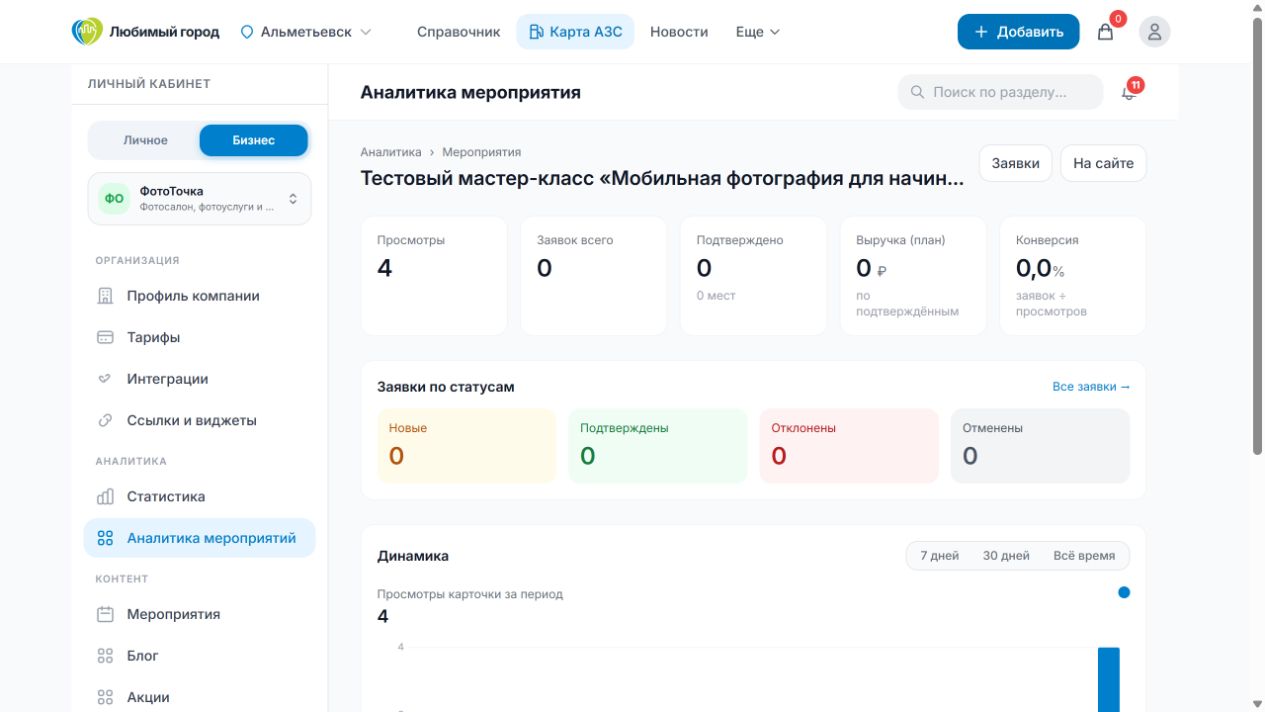Open Мероприятия in sidebar

pyautogui.click(x=199, y=614)
